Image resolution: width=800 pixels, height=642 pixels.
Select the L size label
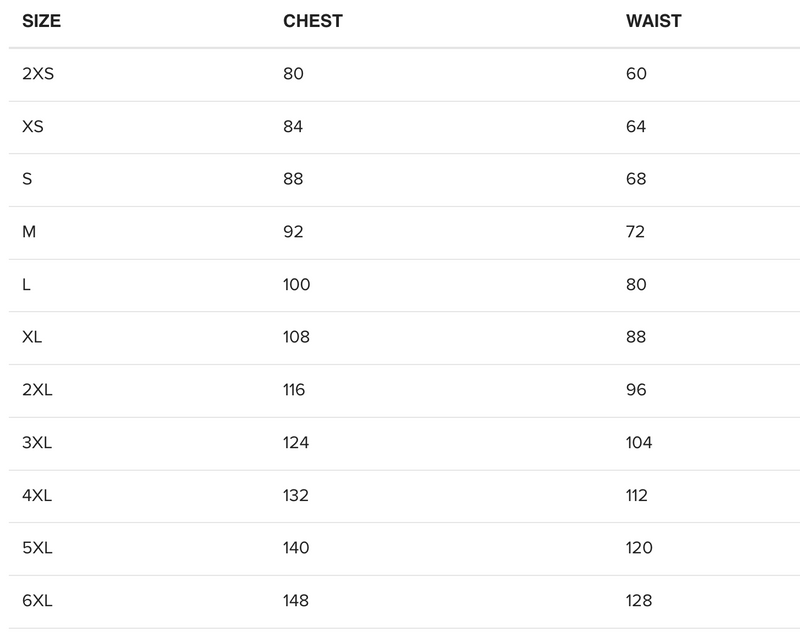(26, 285)
